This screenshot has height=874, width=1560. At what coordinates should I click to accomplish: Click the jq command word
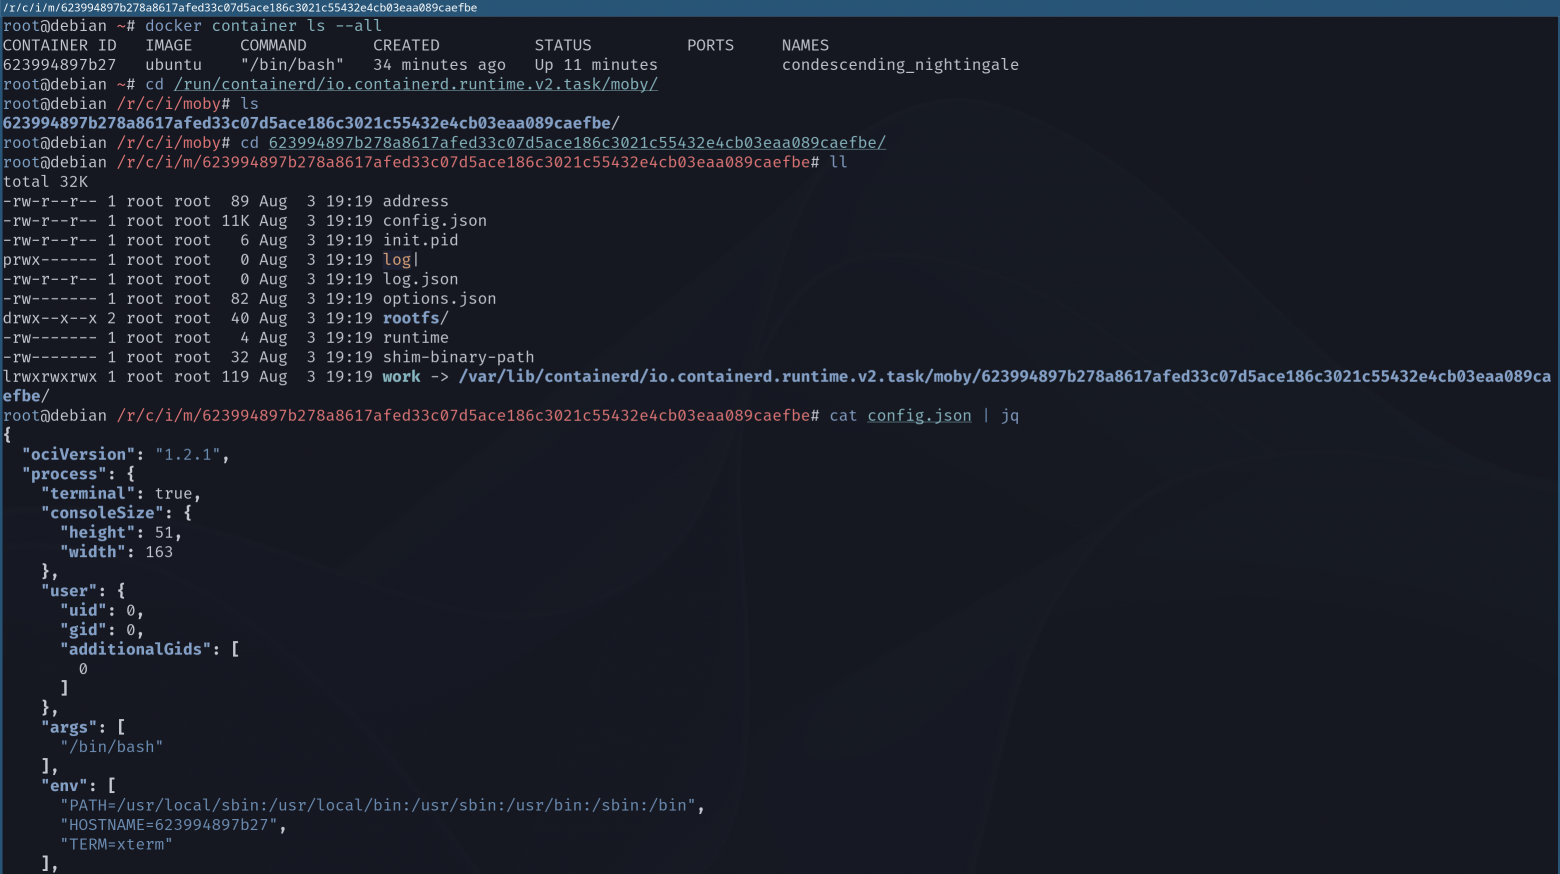(x=1010, y=416)
